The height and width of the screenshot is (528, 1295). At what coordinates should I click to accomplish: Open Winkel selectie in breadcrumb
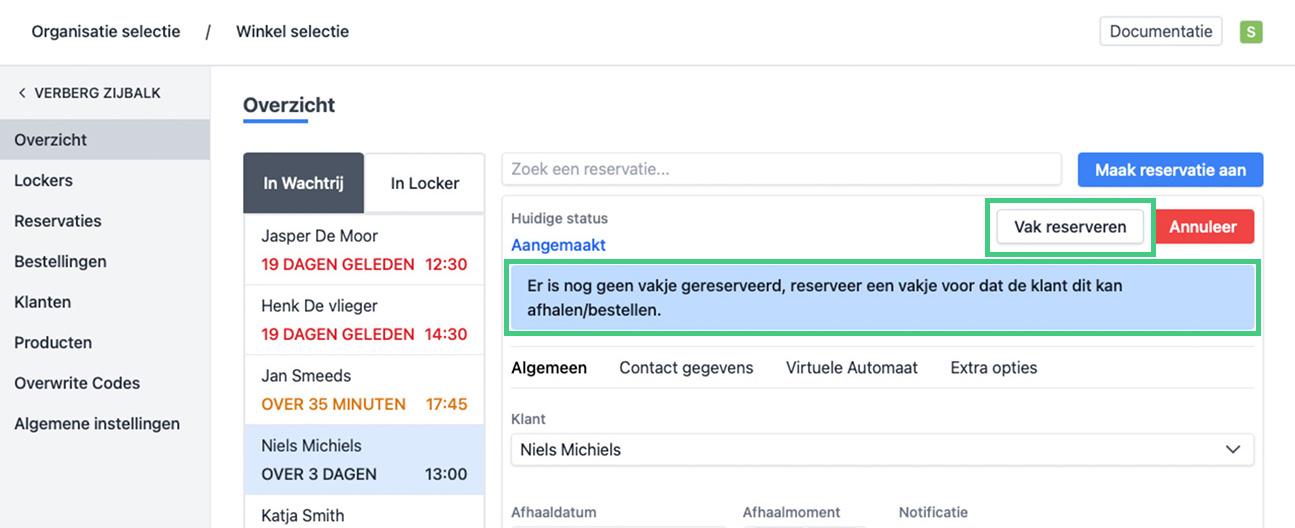pyautogui.click(x=292, y=32)
